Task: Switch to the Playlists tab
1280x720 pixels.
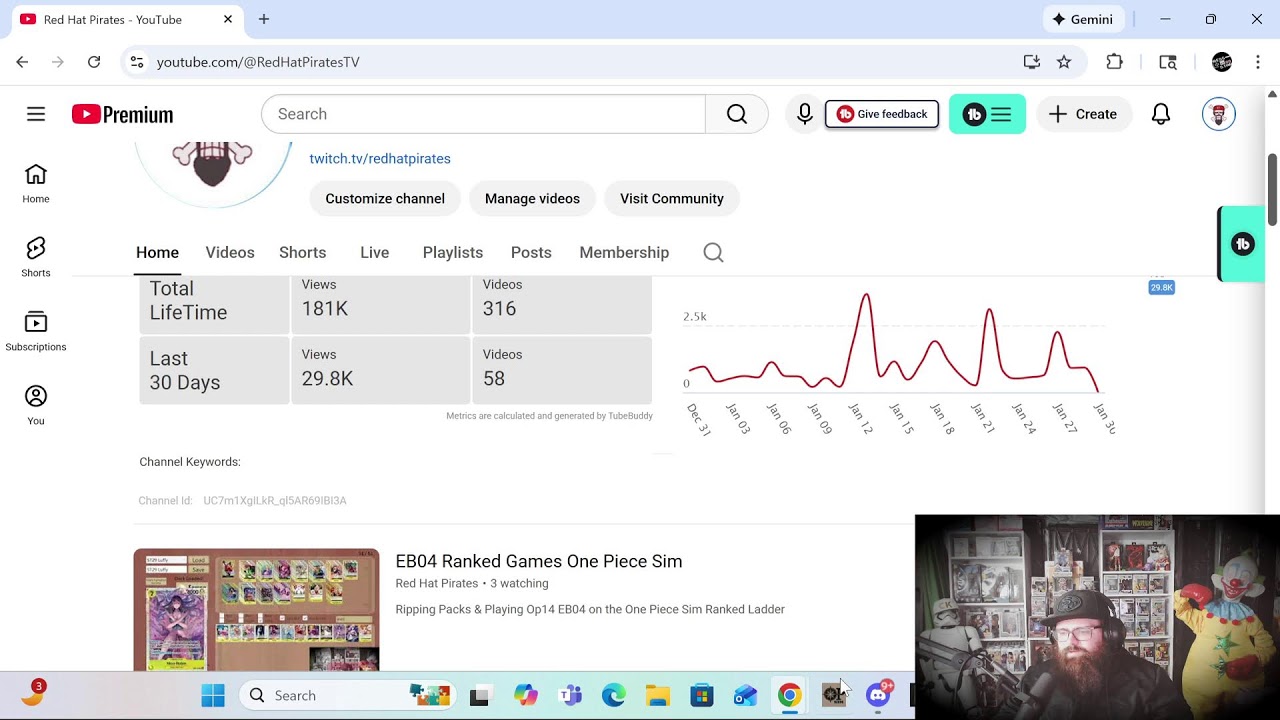Action: (x=453, y=253)
